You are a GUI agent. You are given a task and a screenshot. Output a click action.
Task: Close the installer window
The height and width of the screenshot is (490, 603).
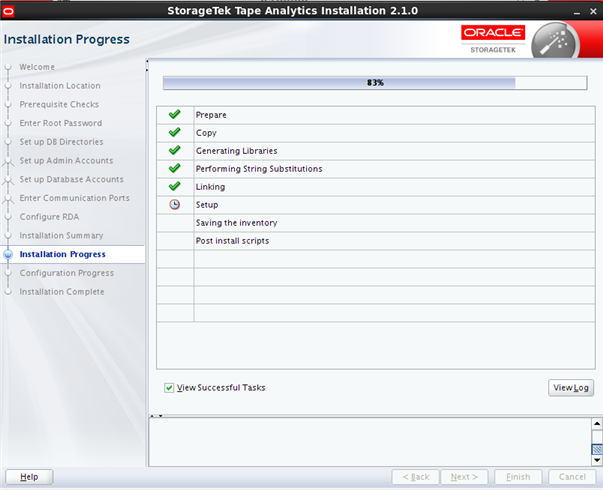click(x=593, y=12)
